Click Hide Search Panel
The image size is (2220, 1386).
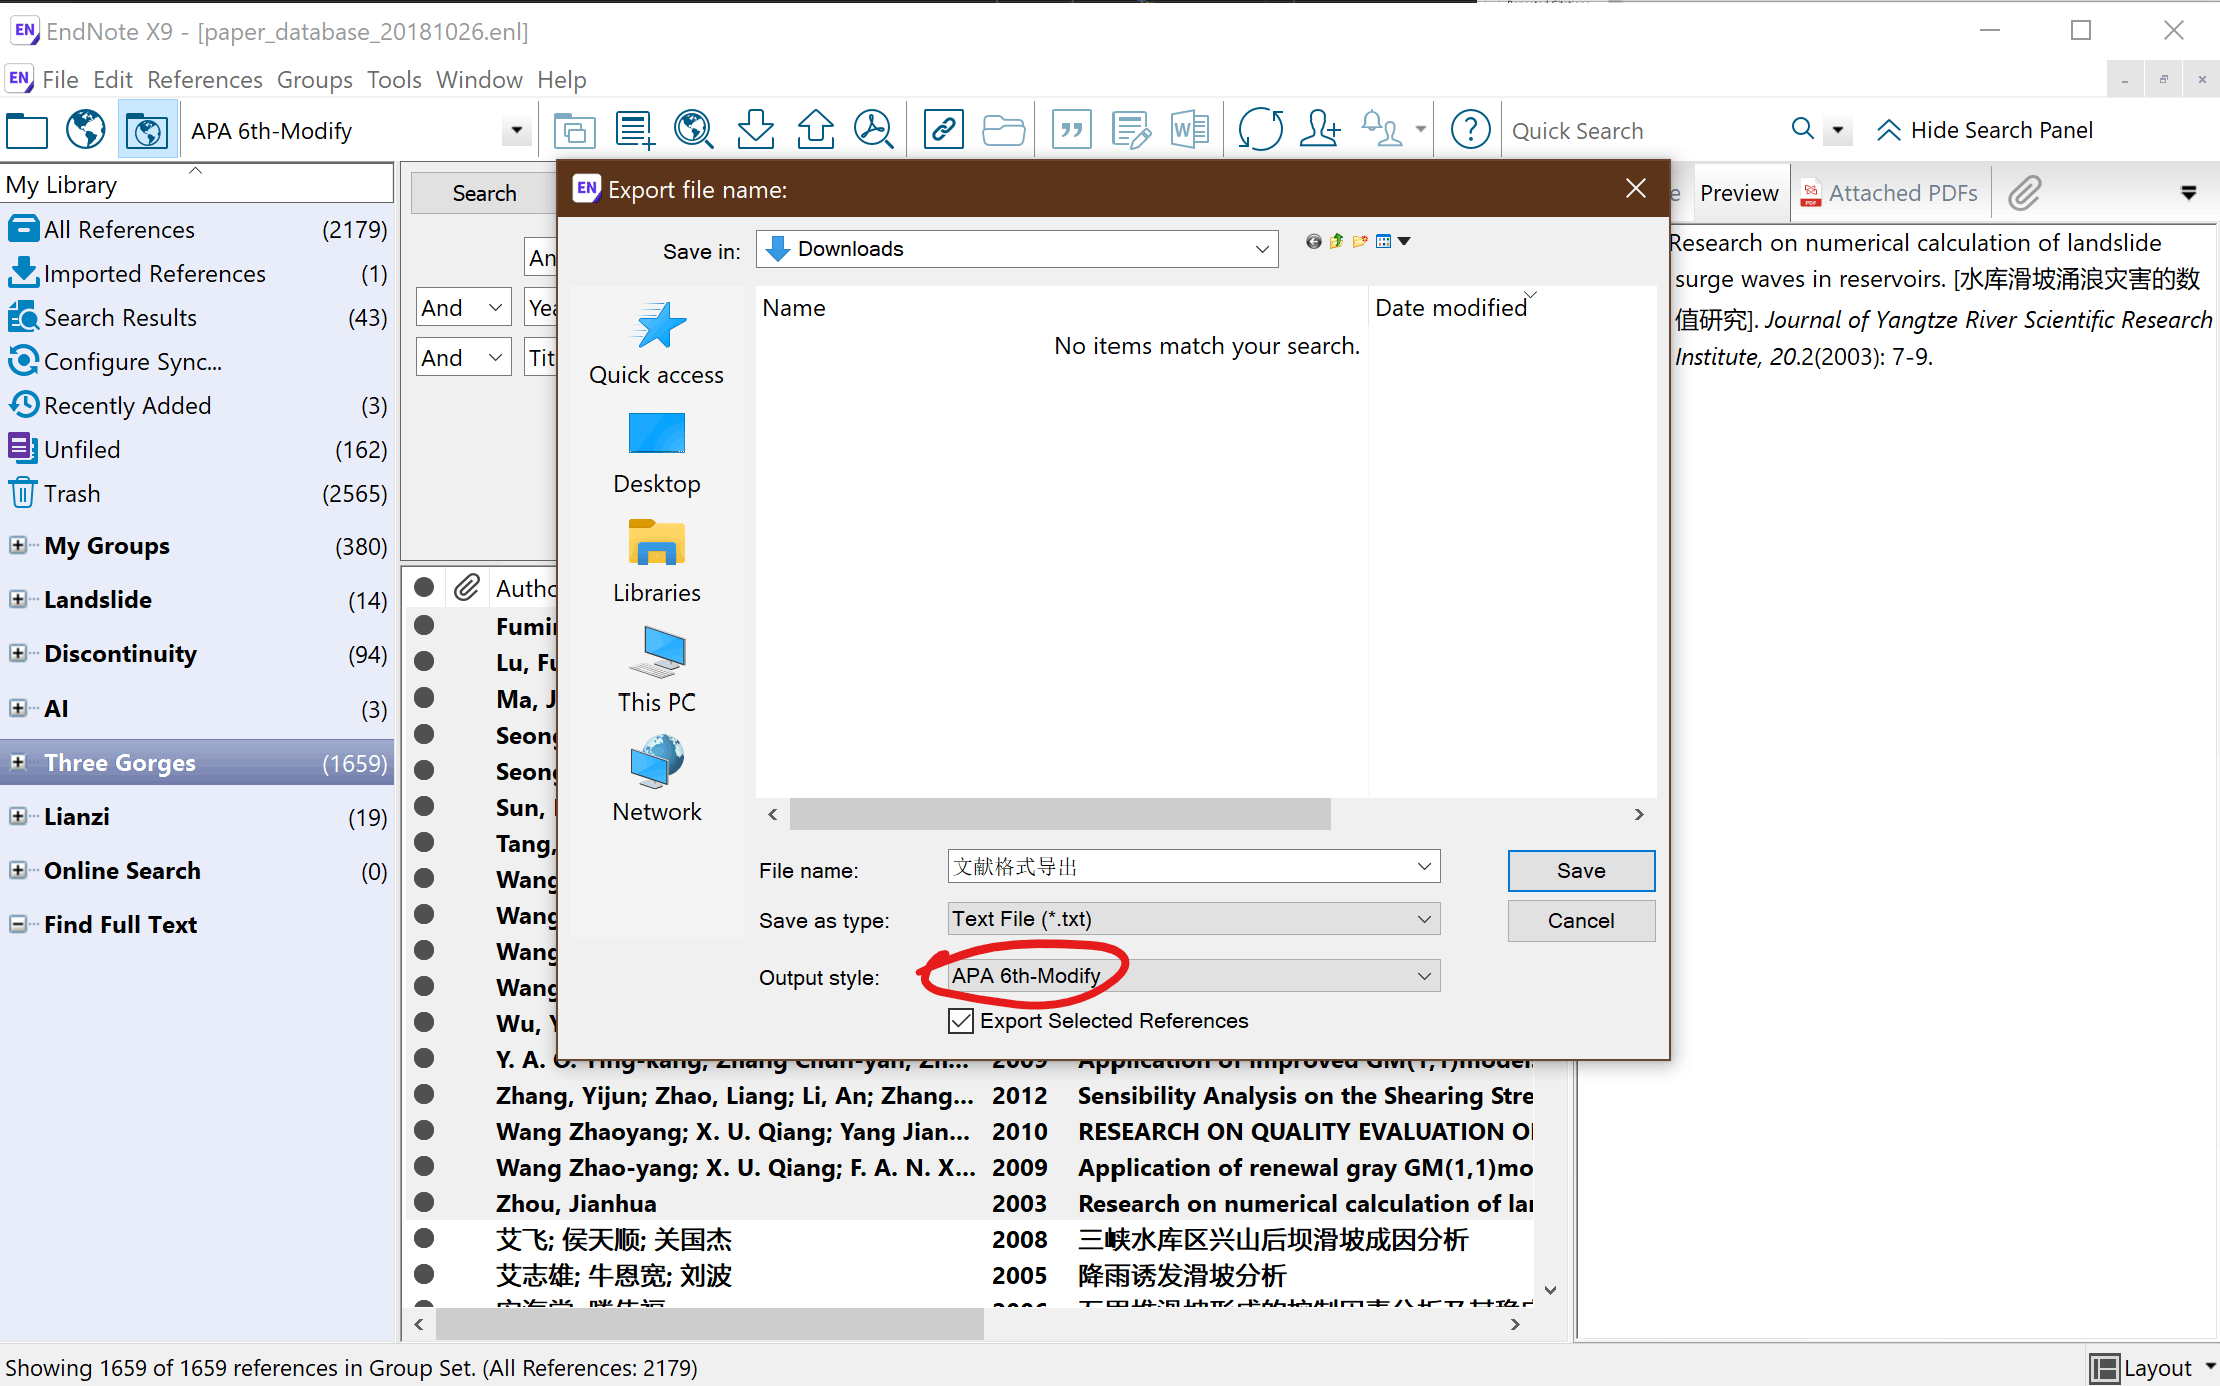tap(1984, 131)
